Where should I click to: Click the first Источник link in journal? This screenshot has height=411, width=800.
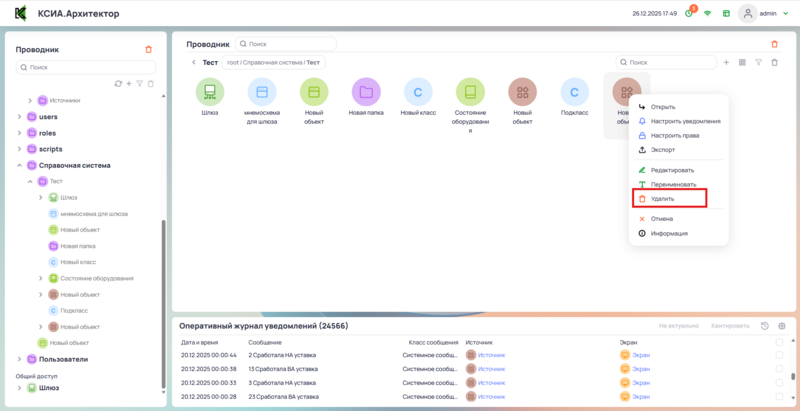pyautogui.click(x=491, y=355)
